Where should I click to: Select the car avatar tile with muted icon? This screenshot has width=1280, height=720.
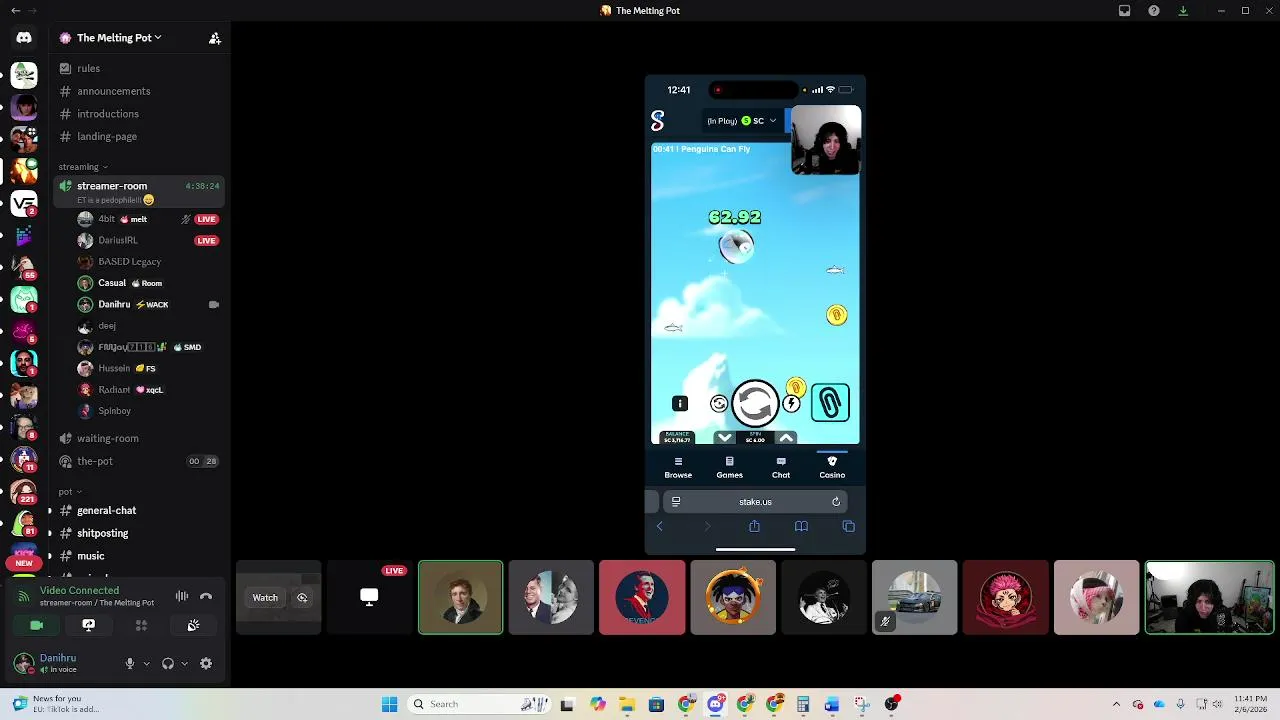click(x=914, y=598)
